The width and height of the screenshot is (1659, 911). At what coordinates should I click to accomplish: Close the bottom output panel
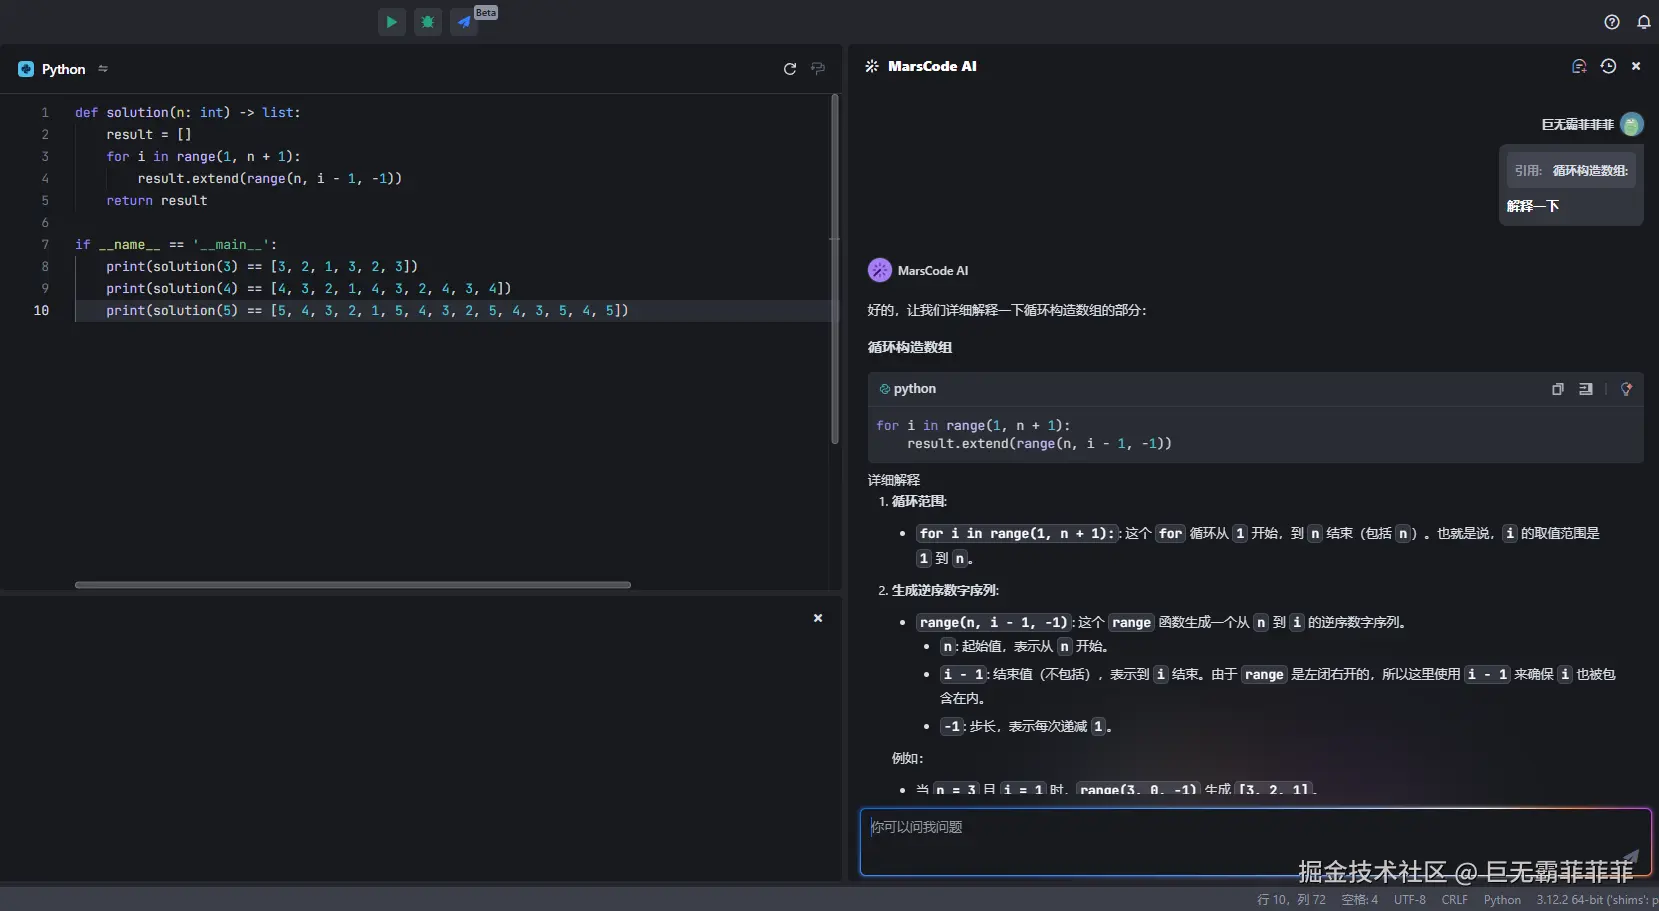(x=818, y=618)
